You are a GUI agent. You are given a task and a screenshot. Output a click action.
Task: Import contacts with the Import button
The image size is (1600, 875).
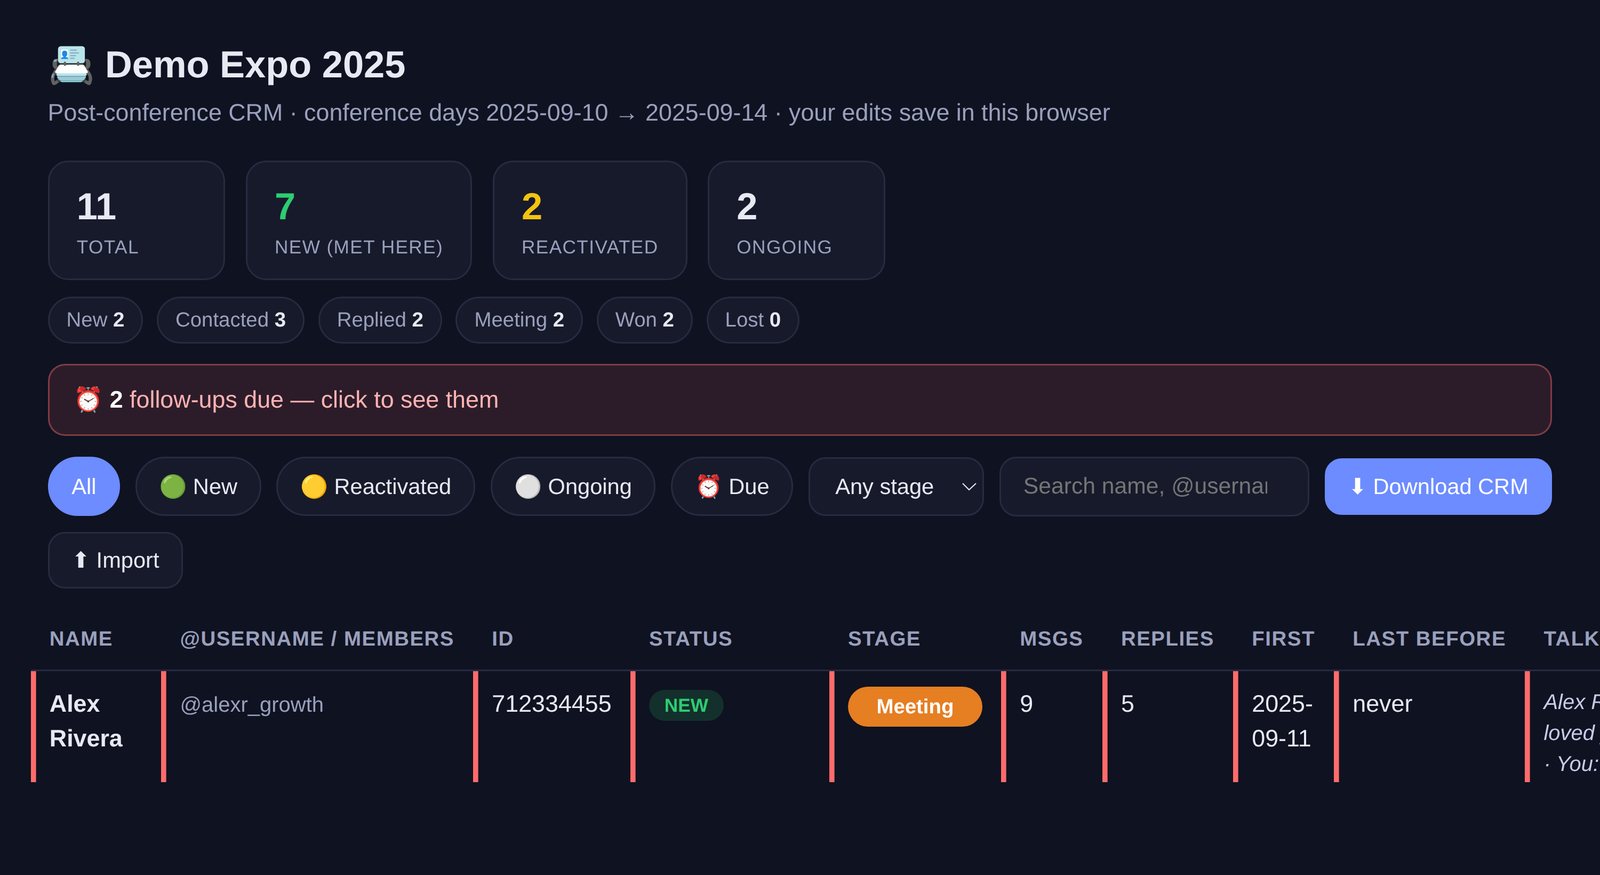click(x=115, y=560)
